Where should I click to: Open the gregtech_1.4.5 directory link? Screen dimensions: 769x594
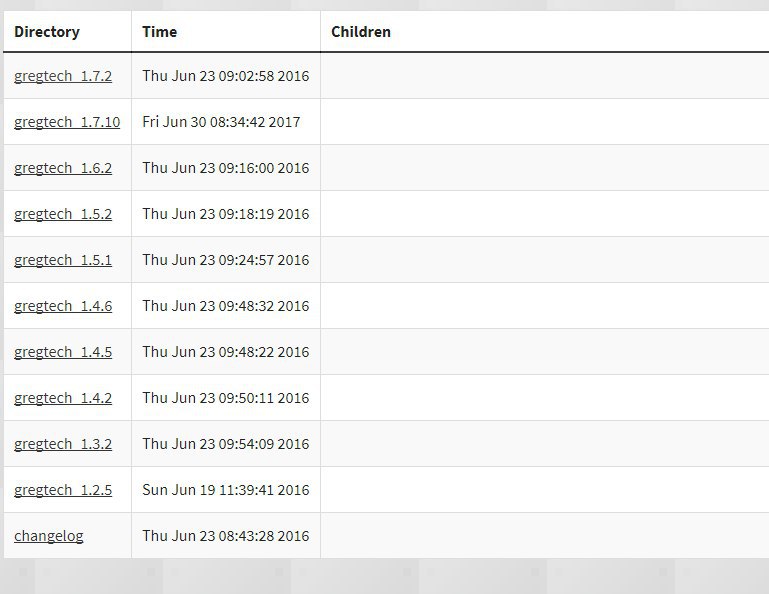coord(63,352)
